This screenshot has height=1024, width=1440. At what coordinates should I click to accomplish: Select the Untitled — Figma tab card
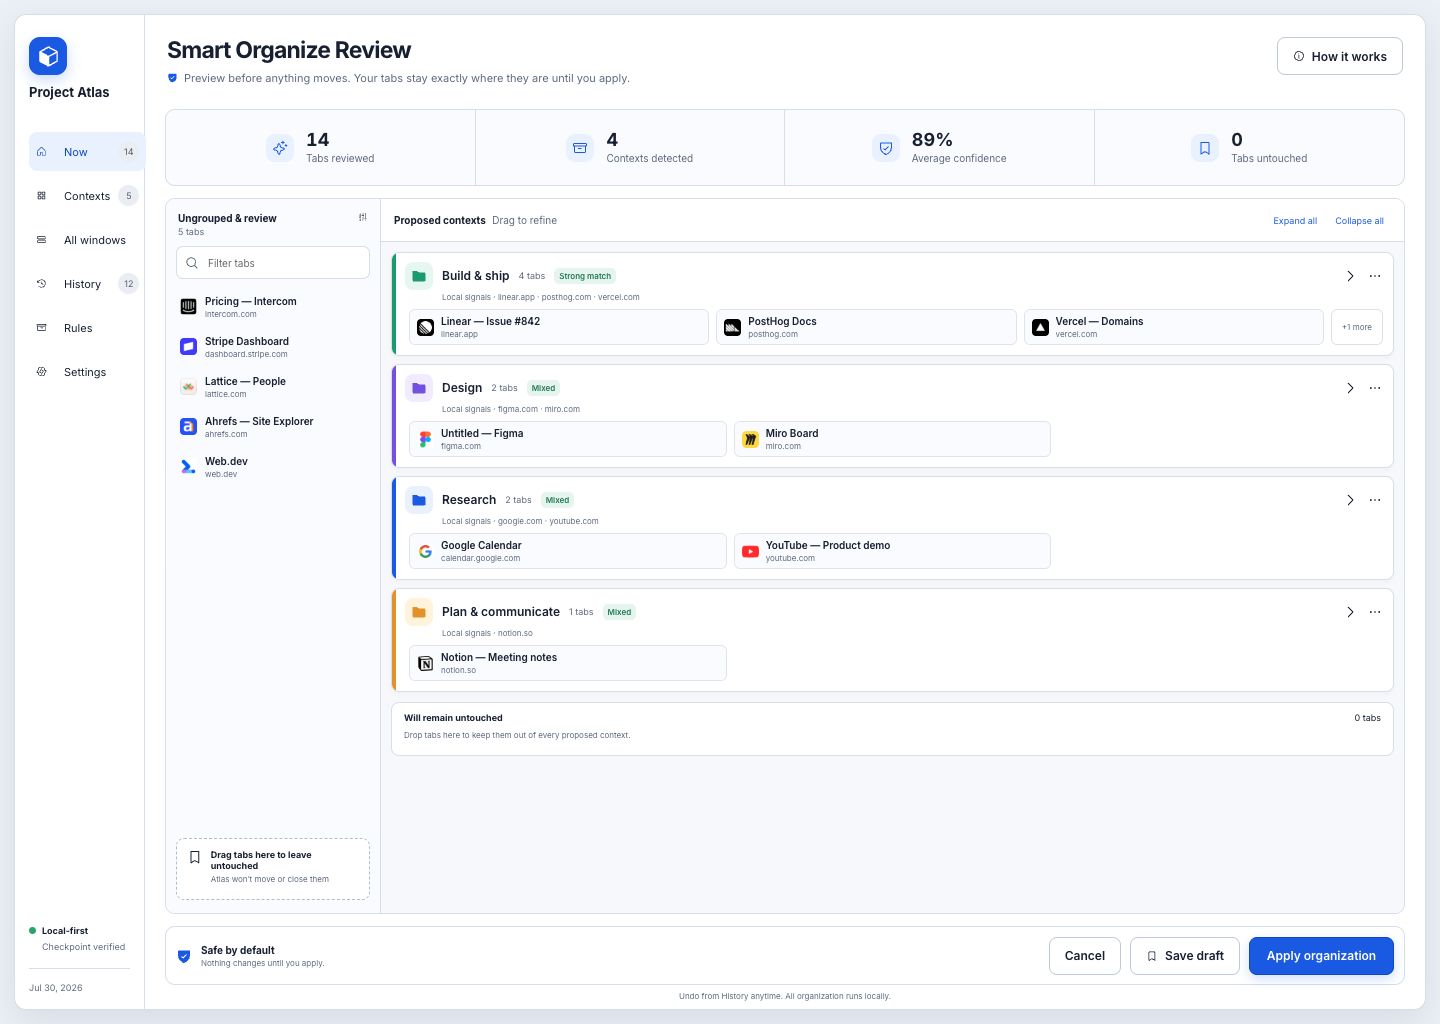click(568, 439)
